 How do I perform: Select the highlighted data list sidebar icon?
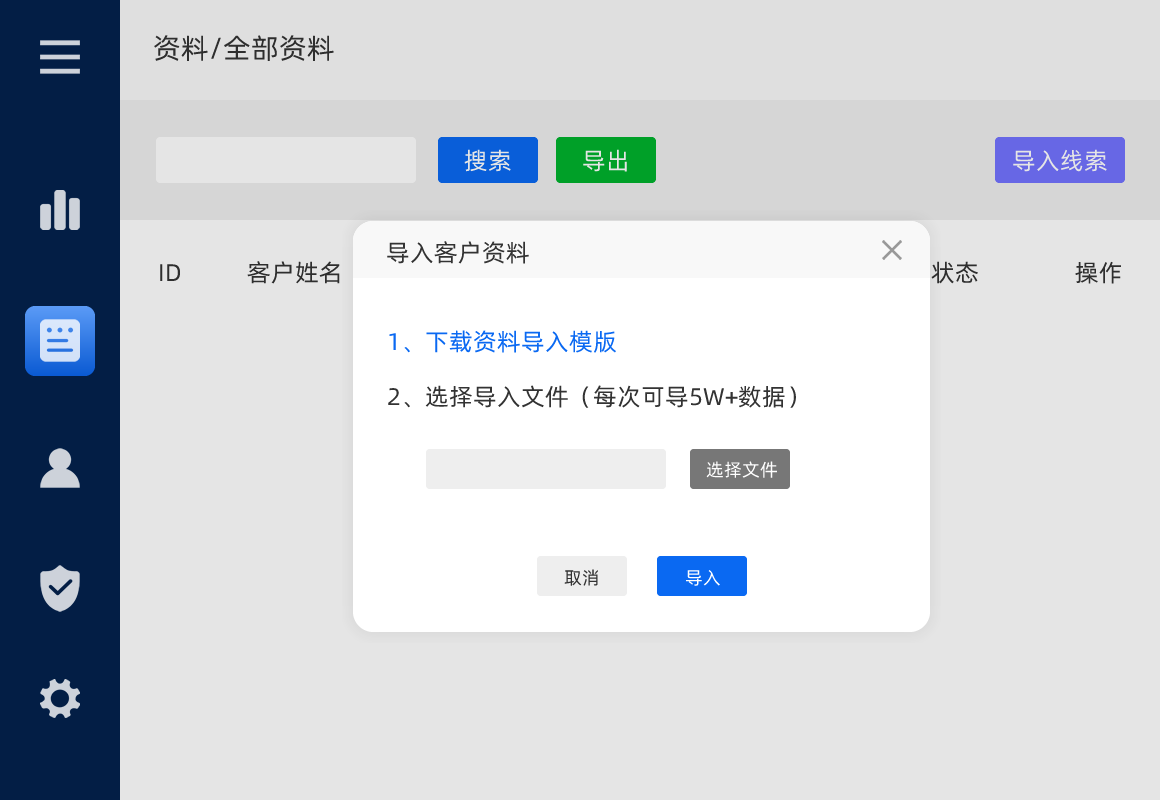click(x=60, y=341)
